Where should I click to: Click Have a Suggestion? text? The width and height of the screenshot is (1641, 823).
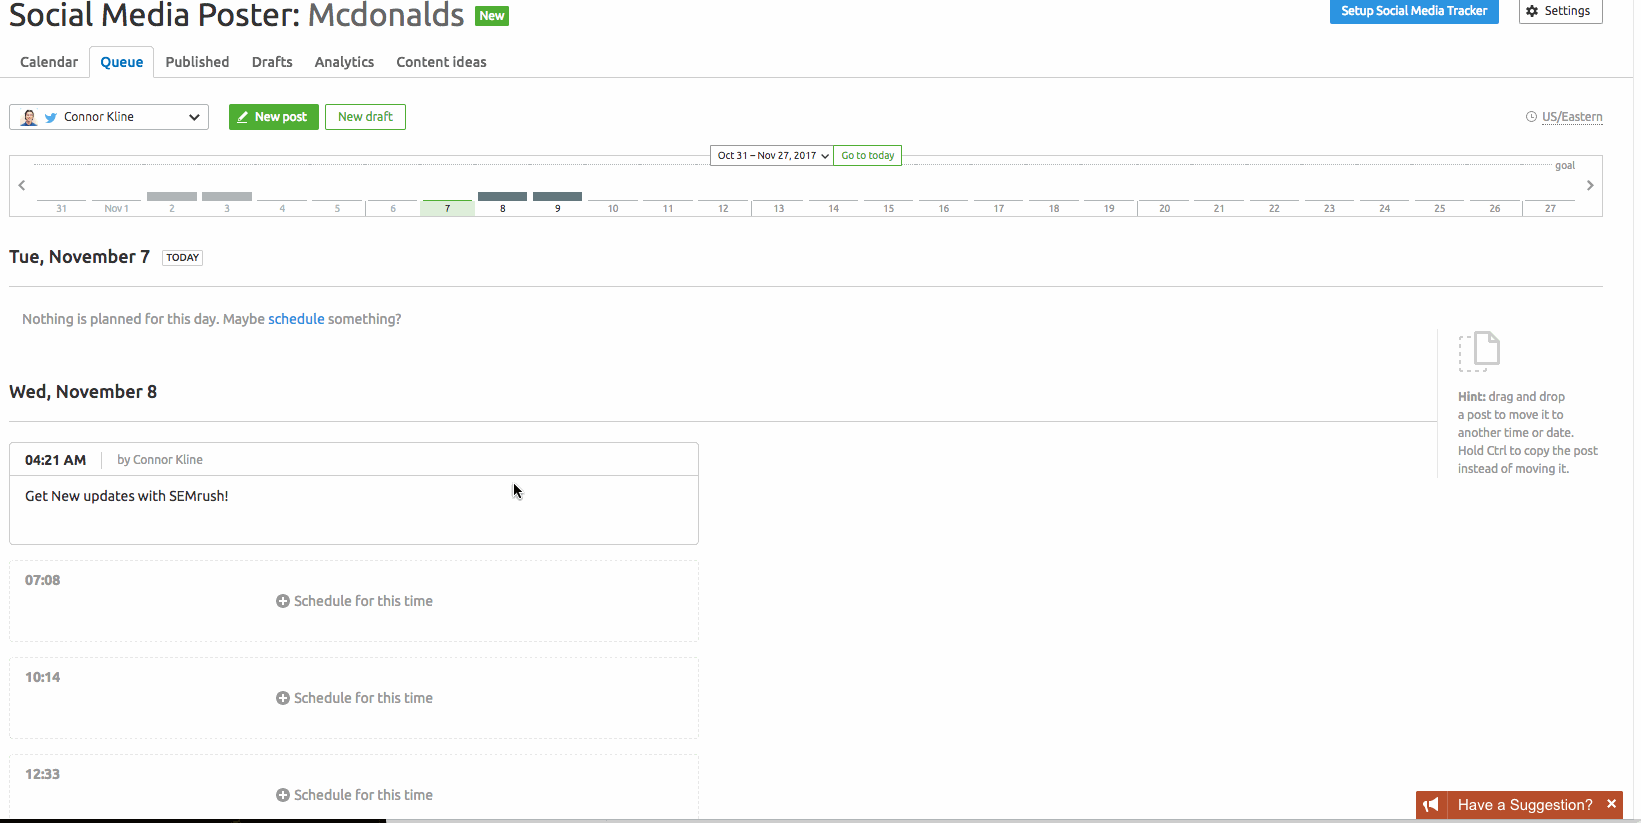click(x=1525, y=805)
